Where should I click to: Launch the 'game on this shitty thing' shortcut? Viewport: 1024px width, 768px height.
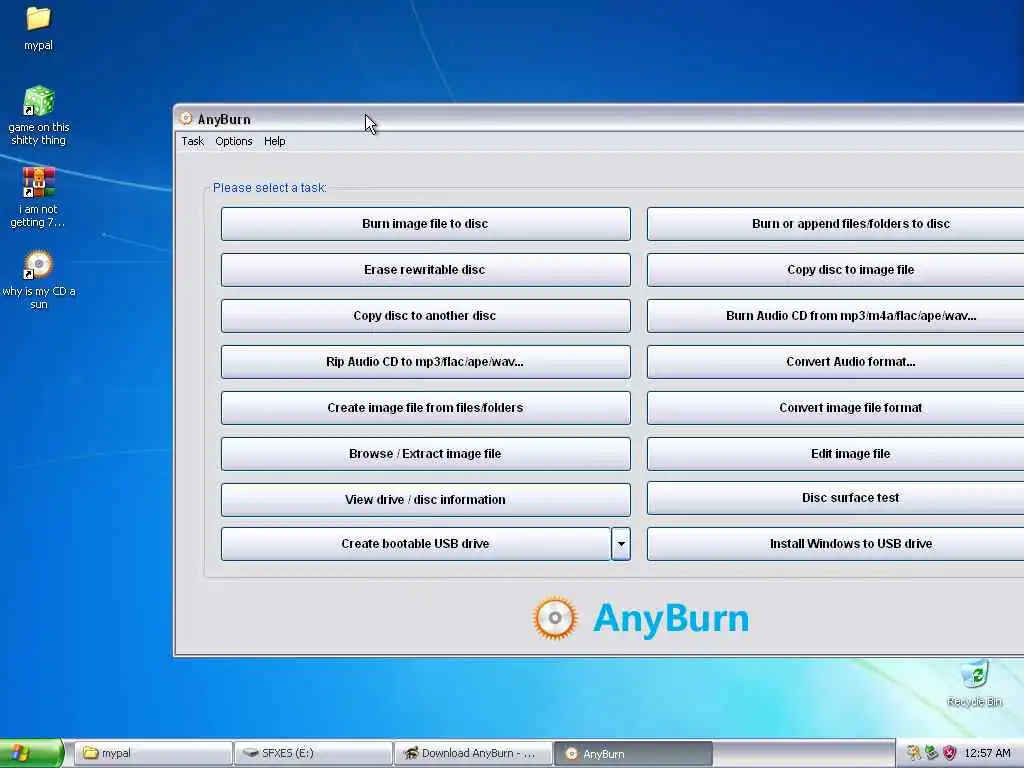point(39,116)
